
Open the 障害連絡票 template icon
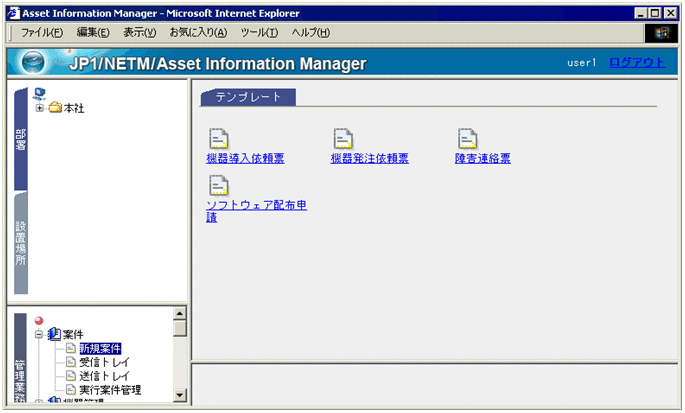pyautogui.click(x=467, y=139)
